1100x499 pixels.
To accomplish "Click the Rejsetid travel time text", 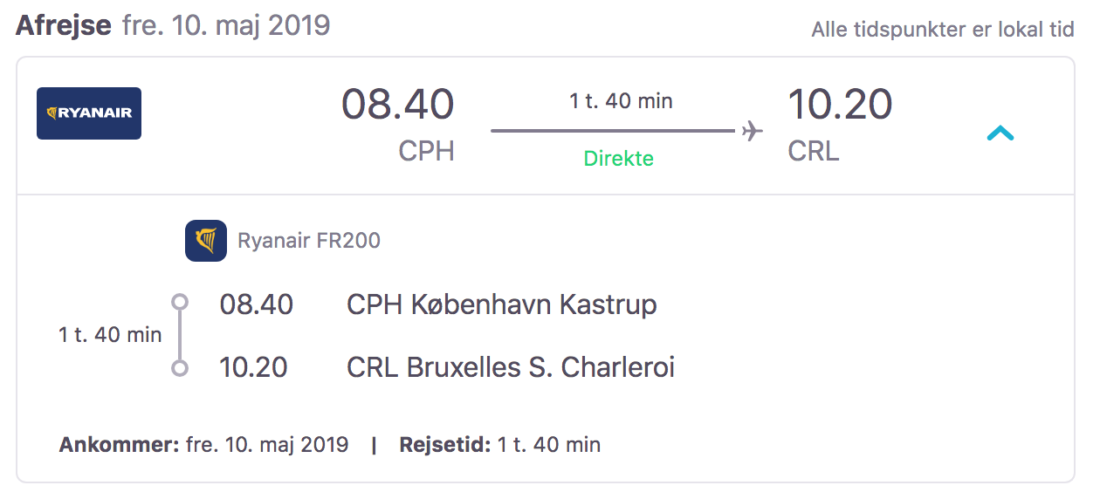I will coord(500,445).
